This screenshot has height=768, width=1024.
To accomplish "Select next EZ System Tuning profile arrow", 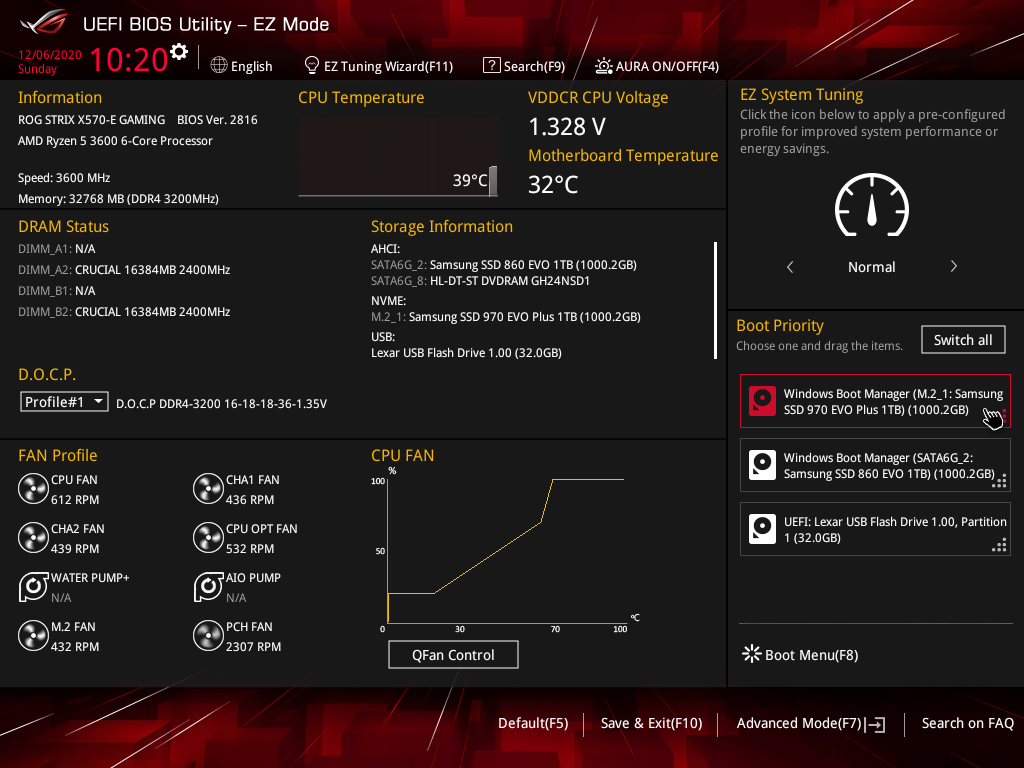I will click(953, 266).
